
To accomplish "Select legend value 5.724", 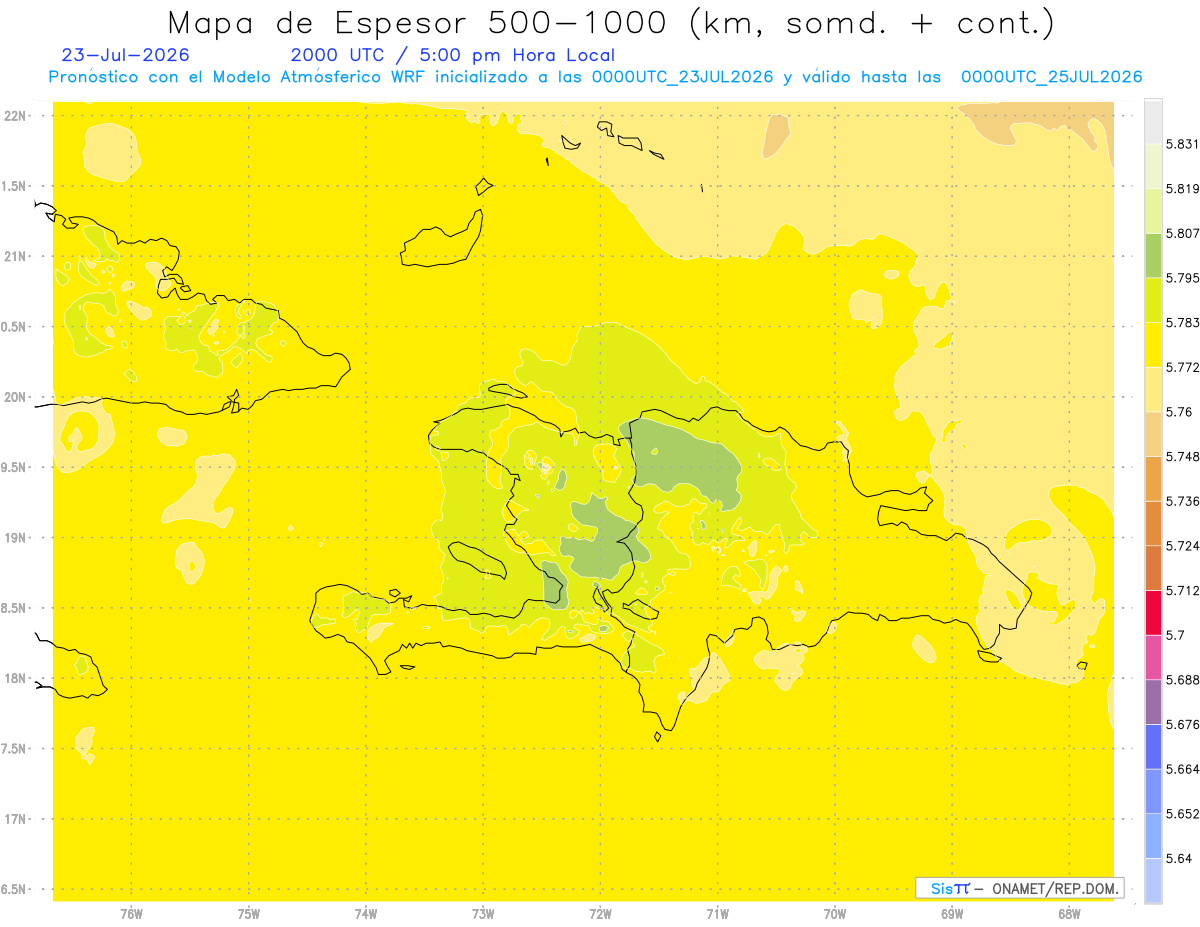I will click(1180, 546).
